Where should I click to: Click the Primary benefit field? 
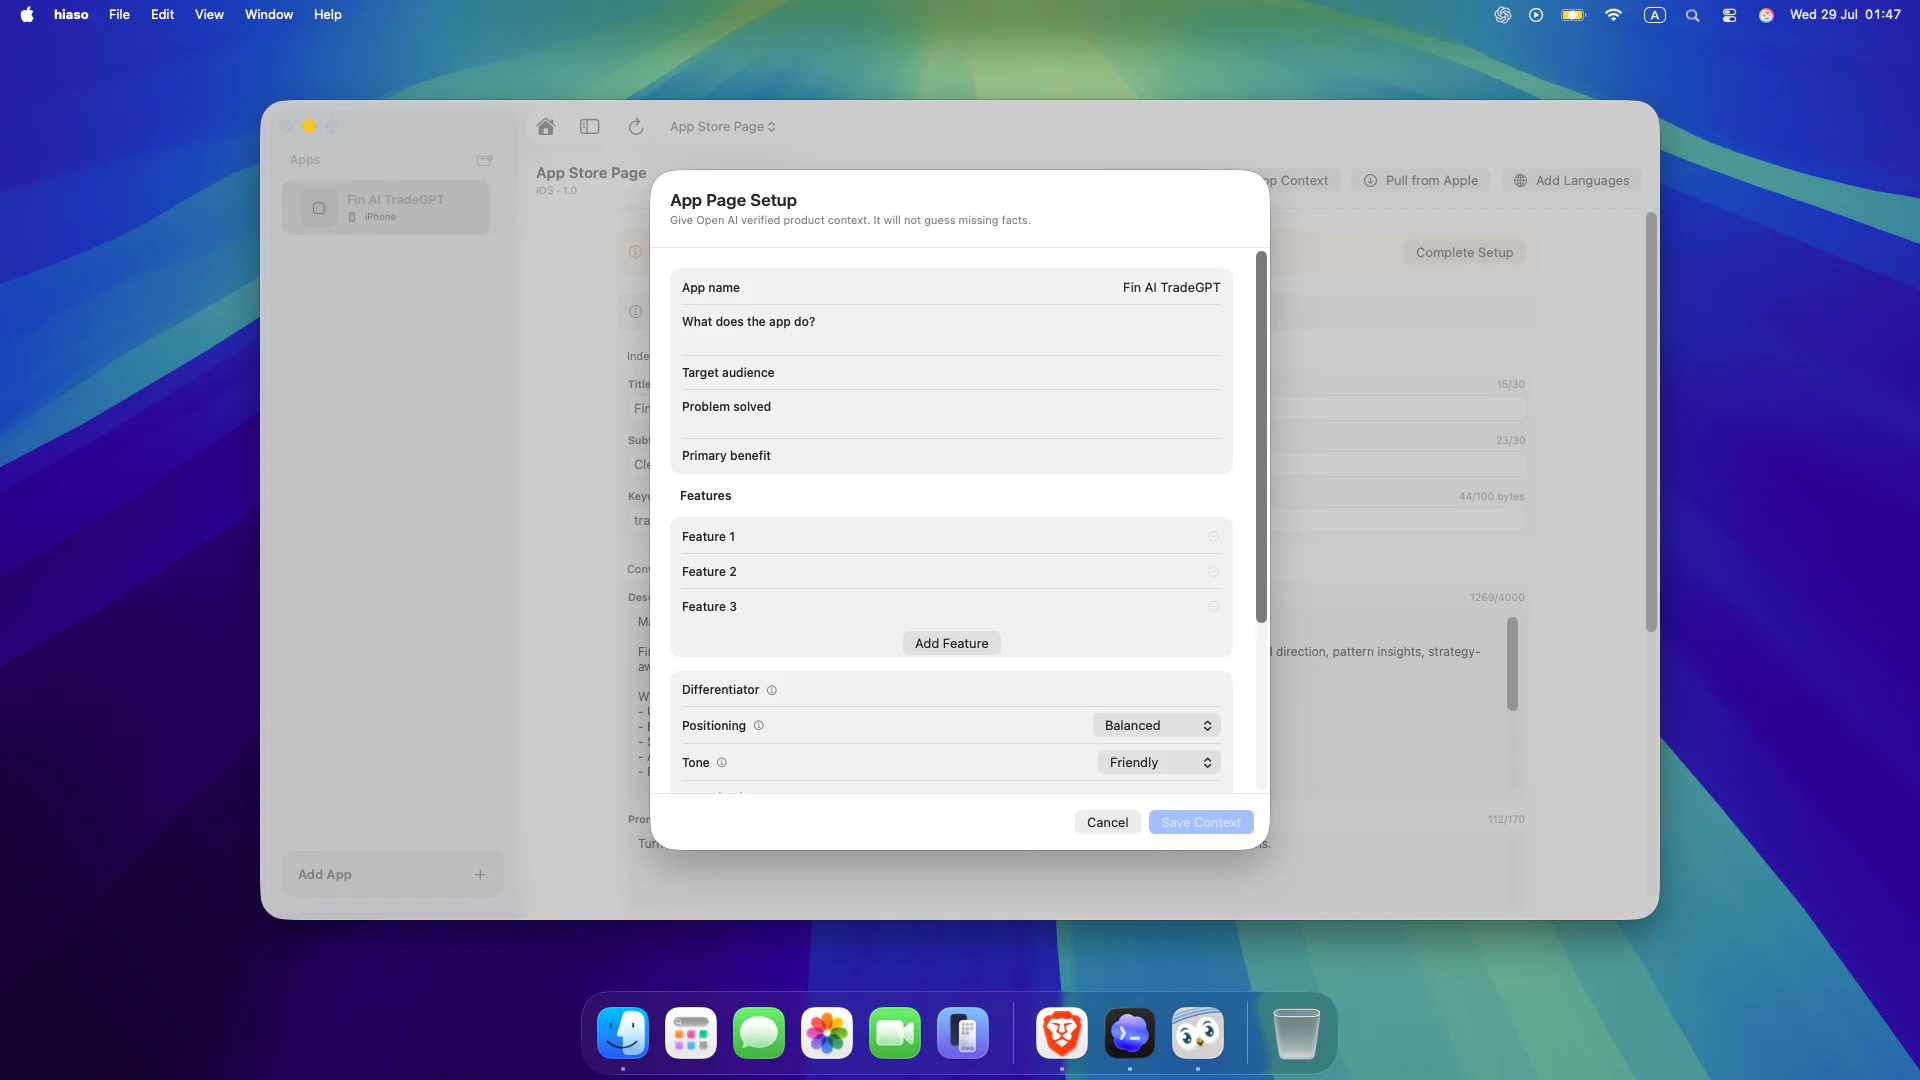tap(951, 456)
